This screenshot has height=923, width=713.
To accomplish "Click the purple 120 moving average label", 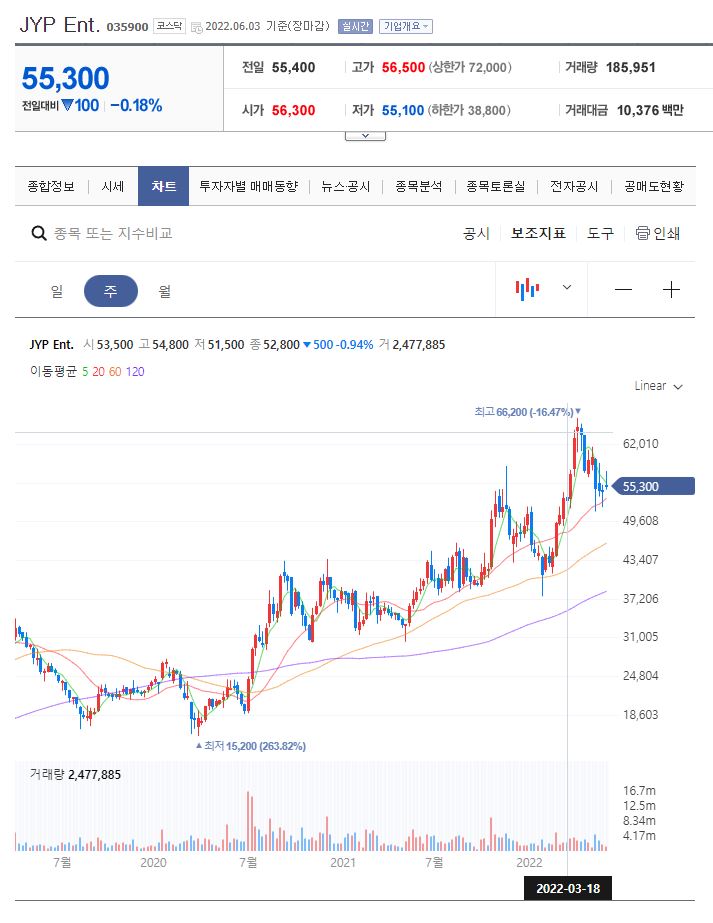I will pyautogui.click(x=135, y=371).
